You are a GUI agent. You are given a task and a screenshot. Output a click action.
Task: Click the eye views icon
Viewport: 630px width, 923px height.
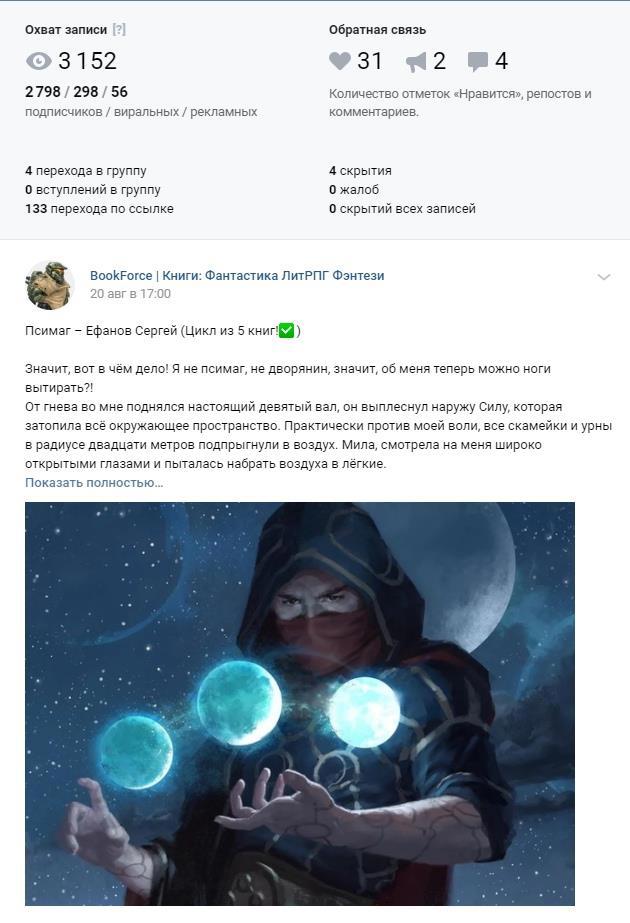tap(39, 61)
